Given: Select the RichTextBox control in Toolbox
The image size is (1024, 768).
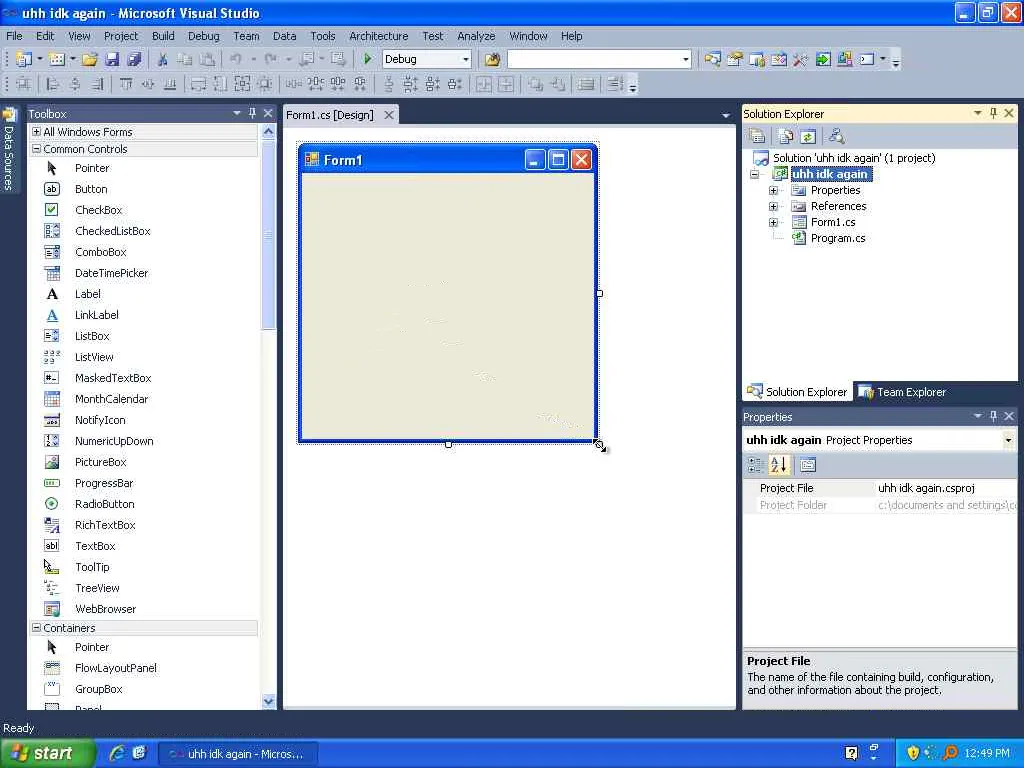Looking at the screenshot, I should coord(105,525).
